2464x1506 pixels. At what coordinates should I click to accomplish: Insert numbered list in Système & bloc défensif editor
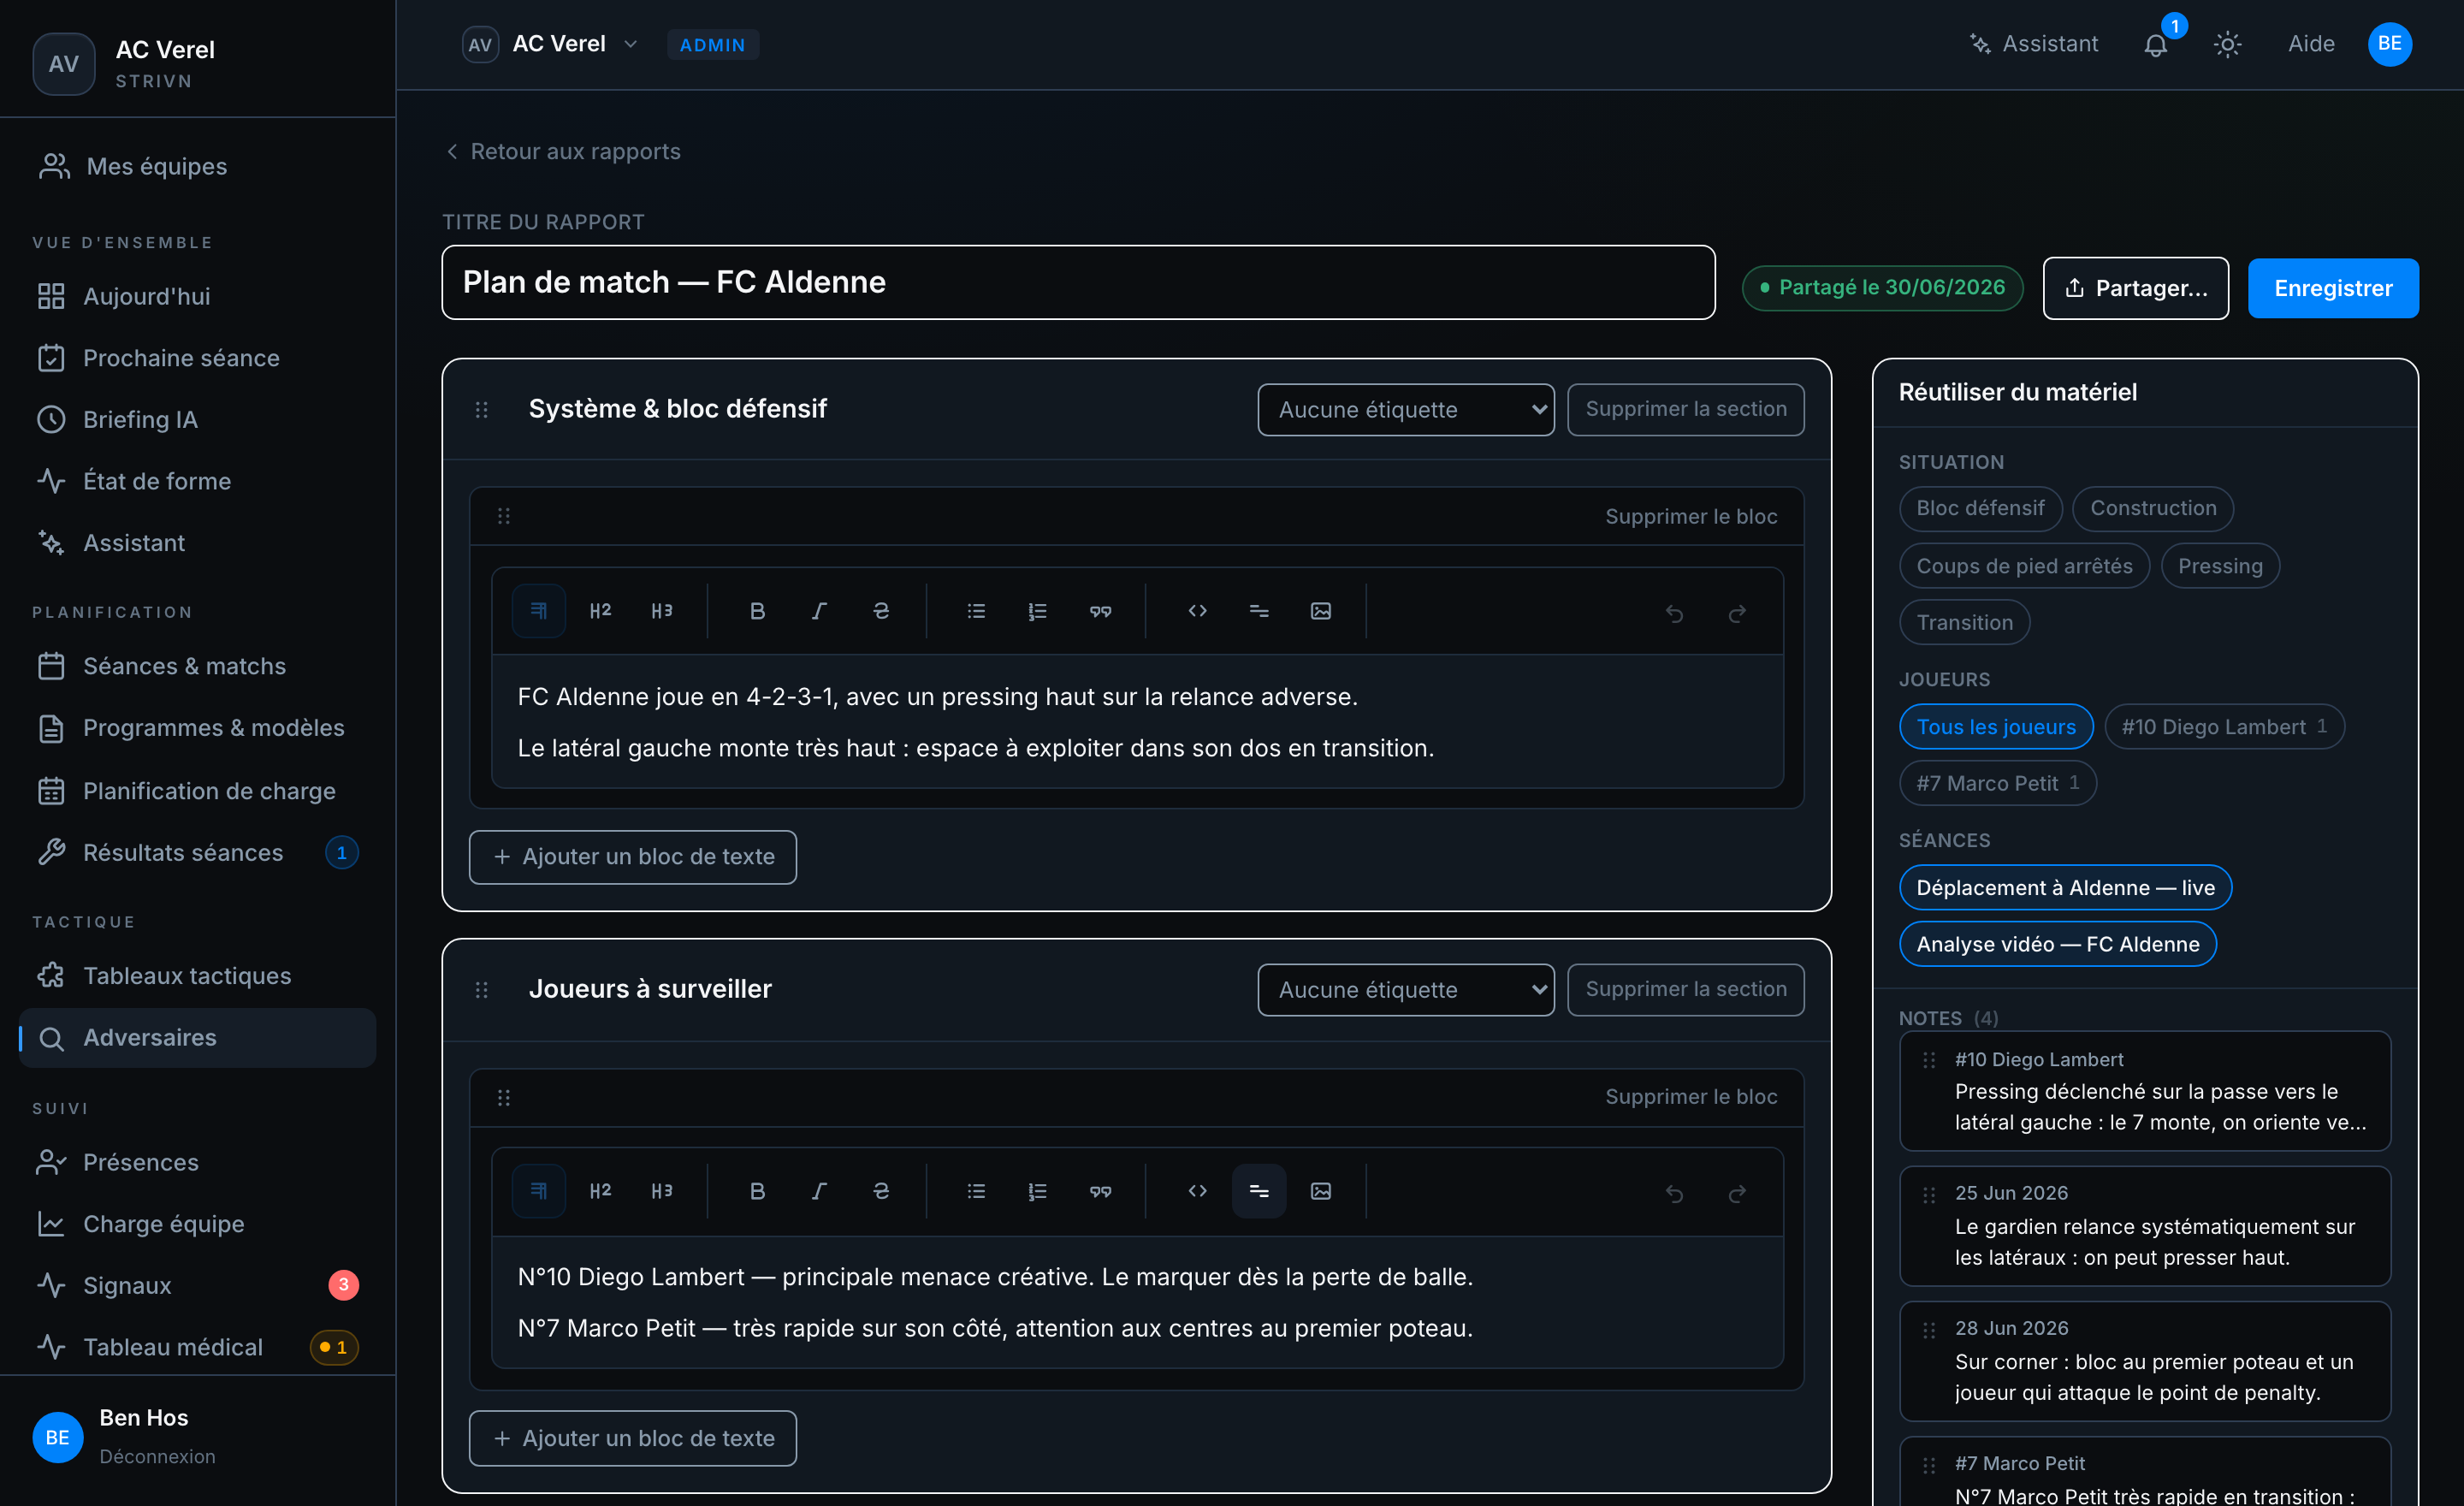(1038, 611)
